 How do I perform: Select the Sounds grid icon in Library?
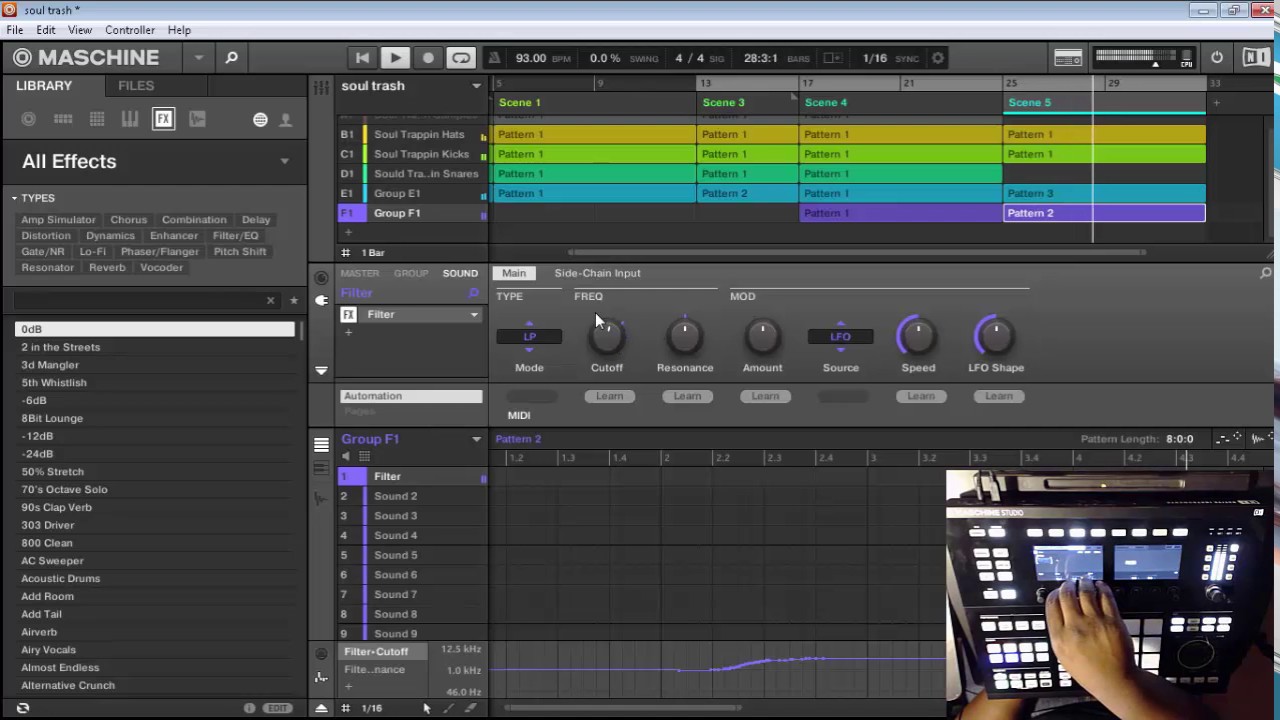coord(97,119)
